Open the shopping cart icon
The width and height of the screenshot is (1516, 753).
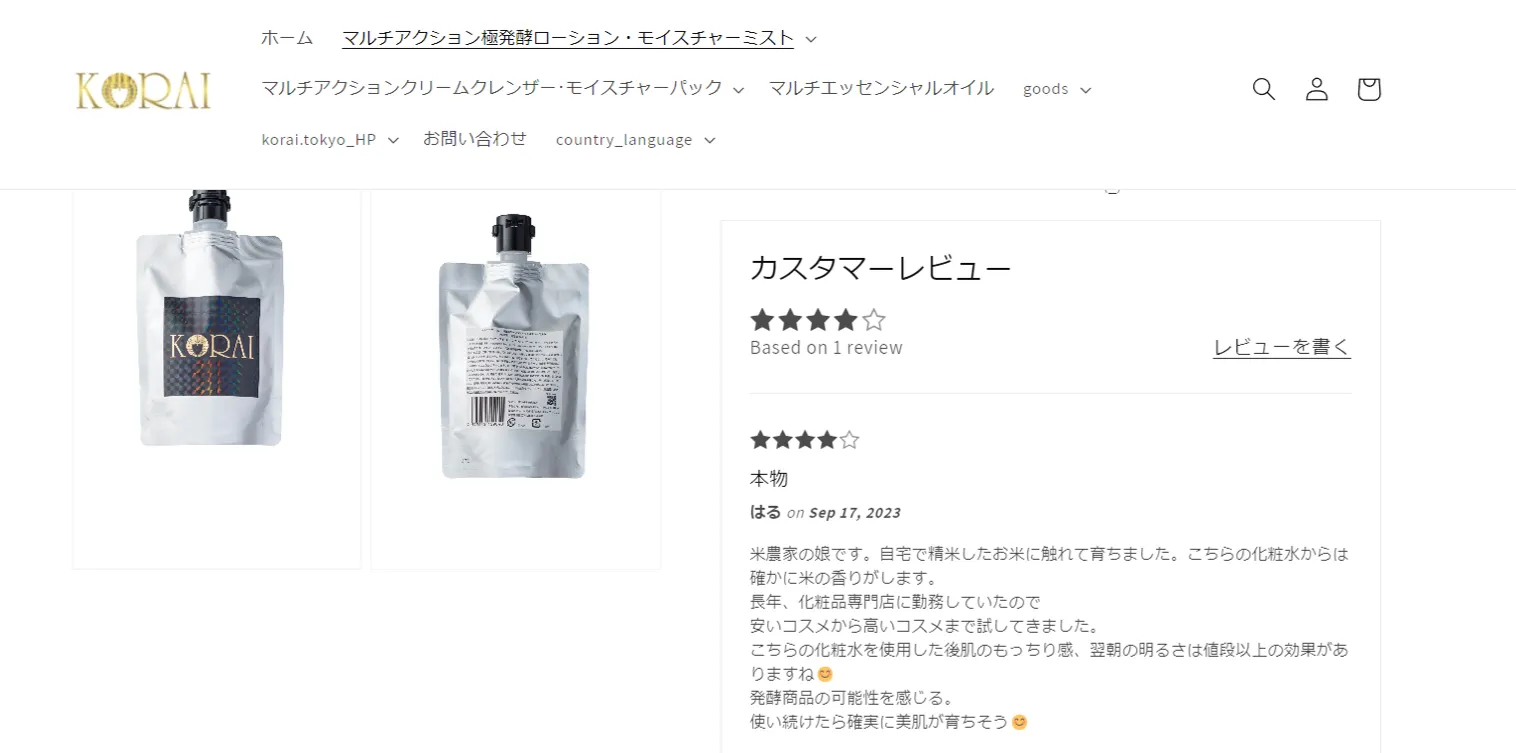click(x=1369, y=89)
